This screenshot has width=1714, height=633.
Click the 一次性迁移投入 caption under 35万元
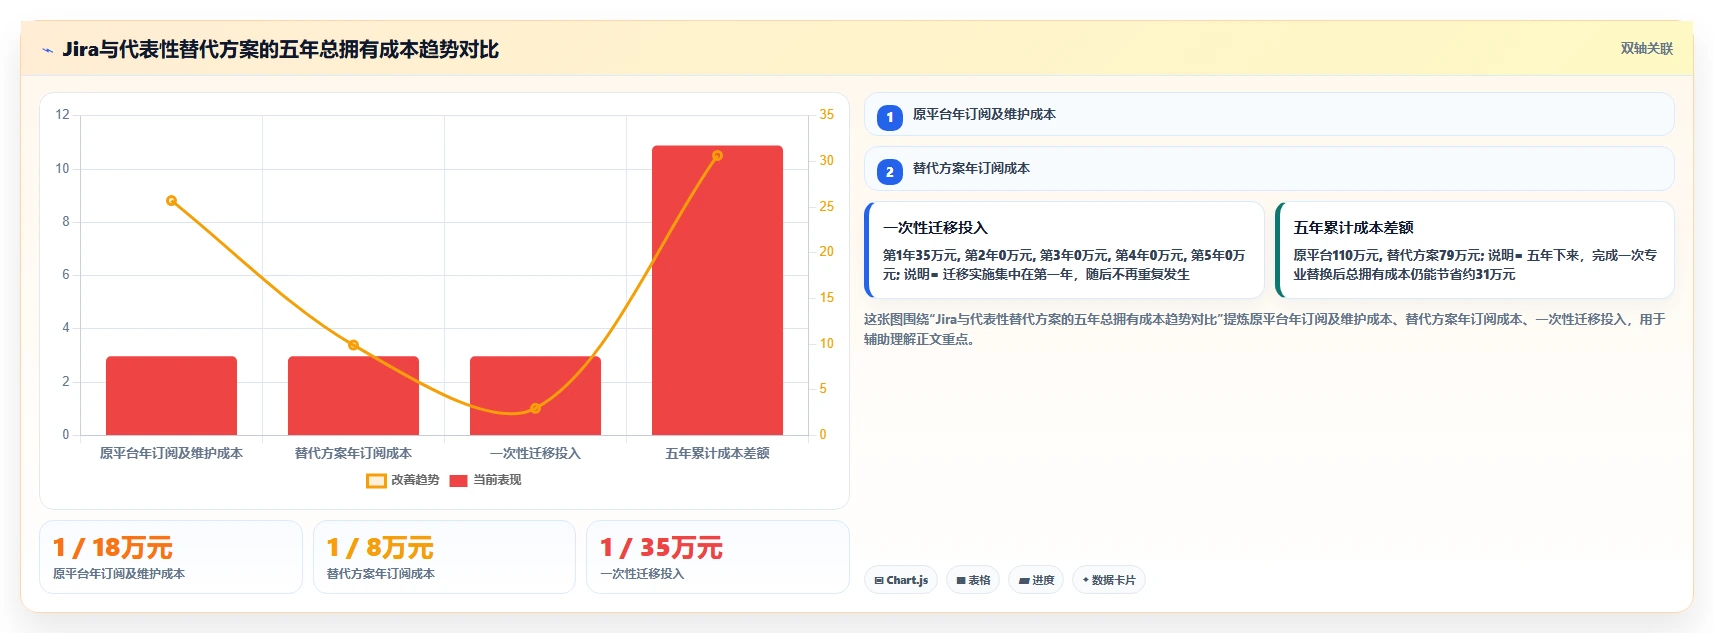[x=642, y=574]
